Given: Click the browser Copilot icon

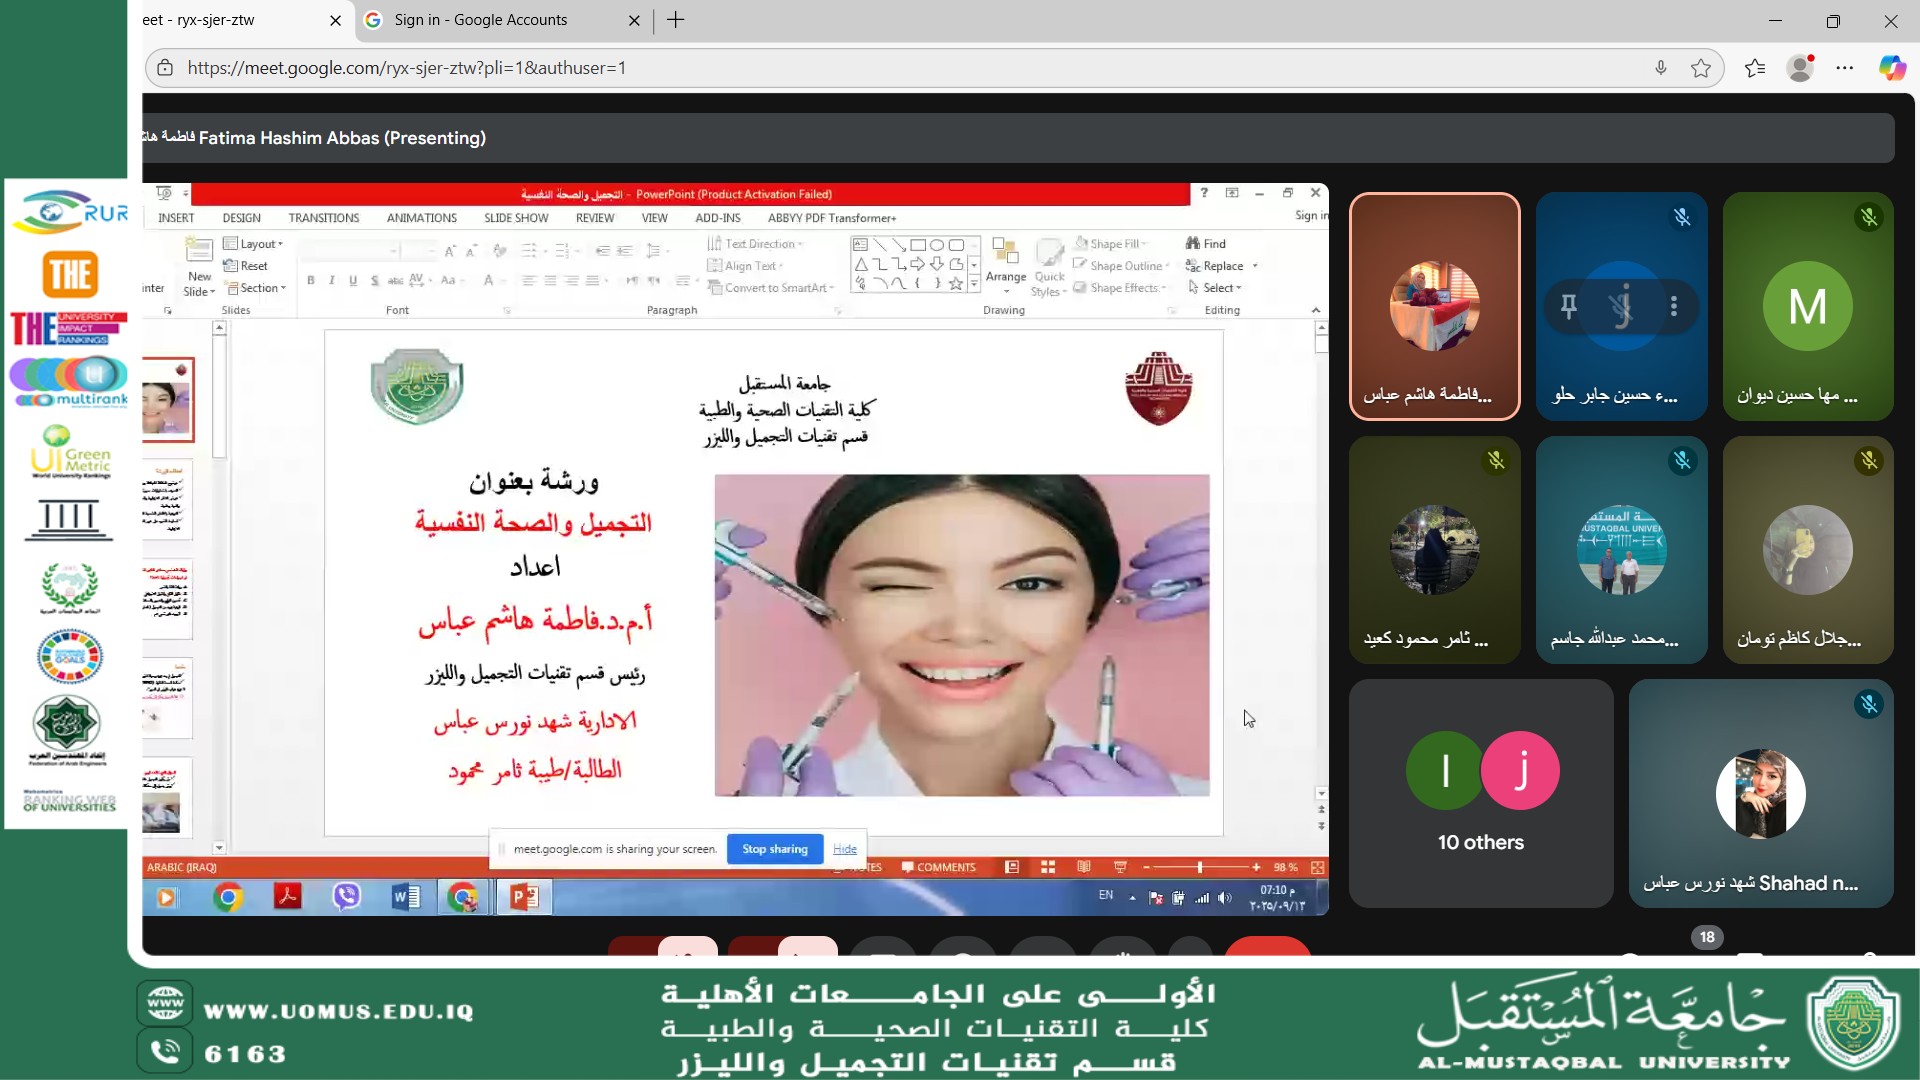Looking at the screenshot, I should (x=1892, y=68).
